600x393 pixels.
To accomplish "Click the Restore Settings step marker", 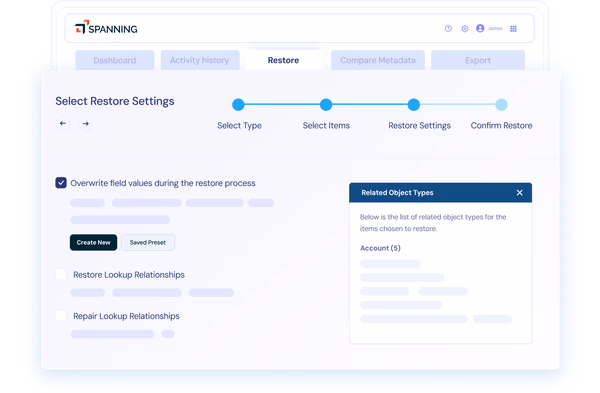I will pos(414,104).
